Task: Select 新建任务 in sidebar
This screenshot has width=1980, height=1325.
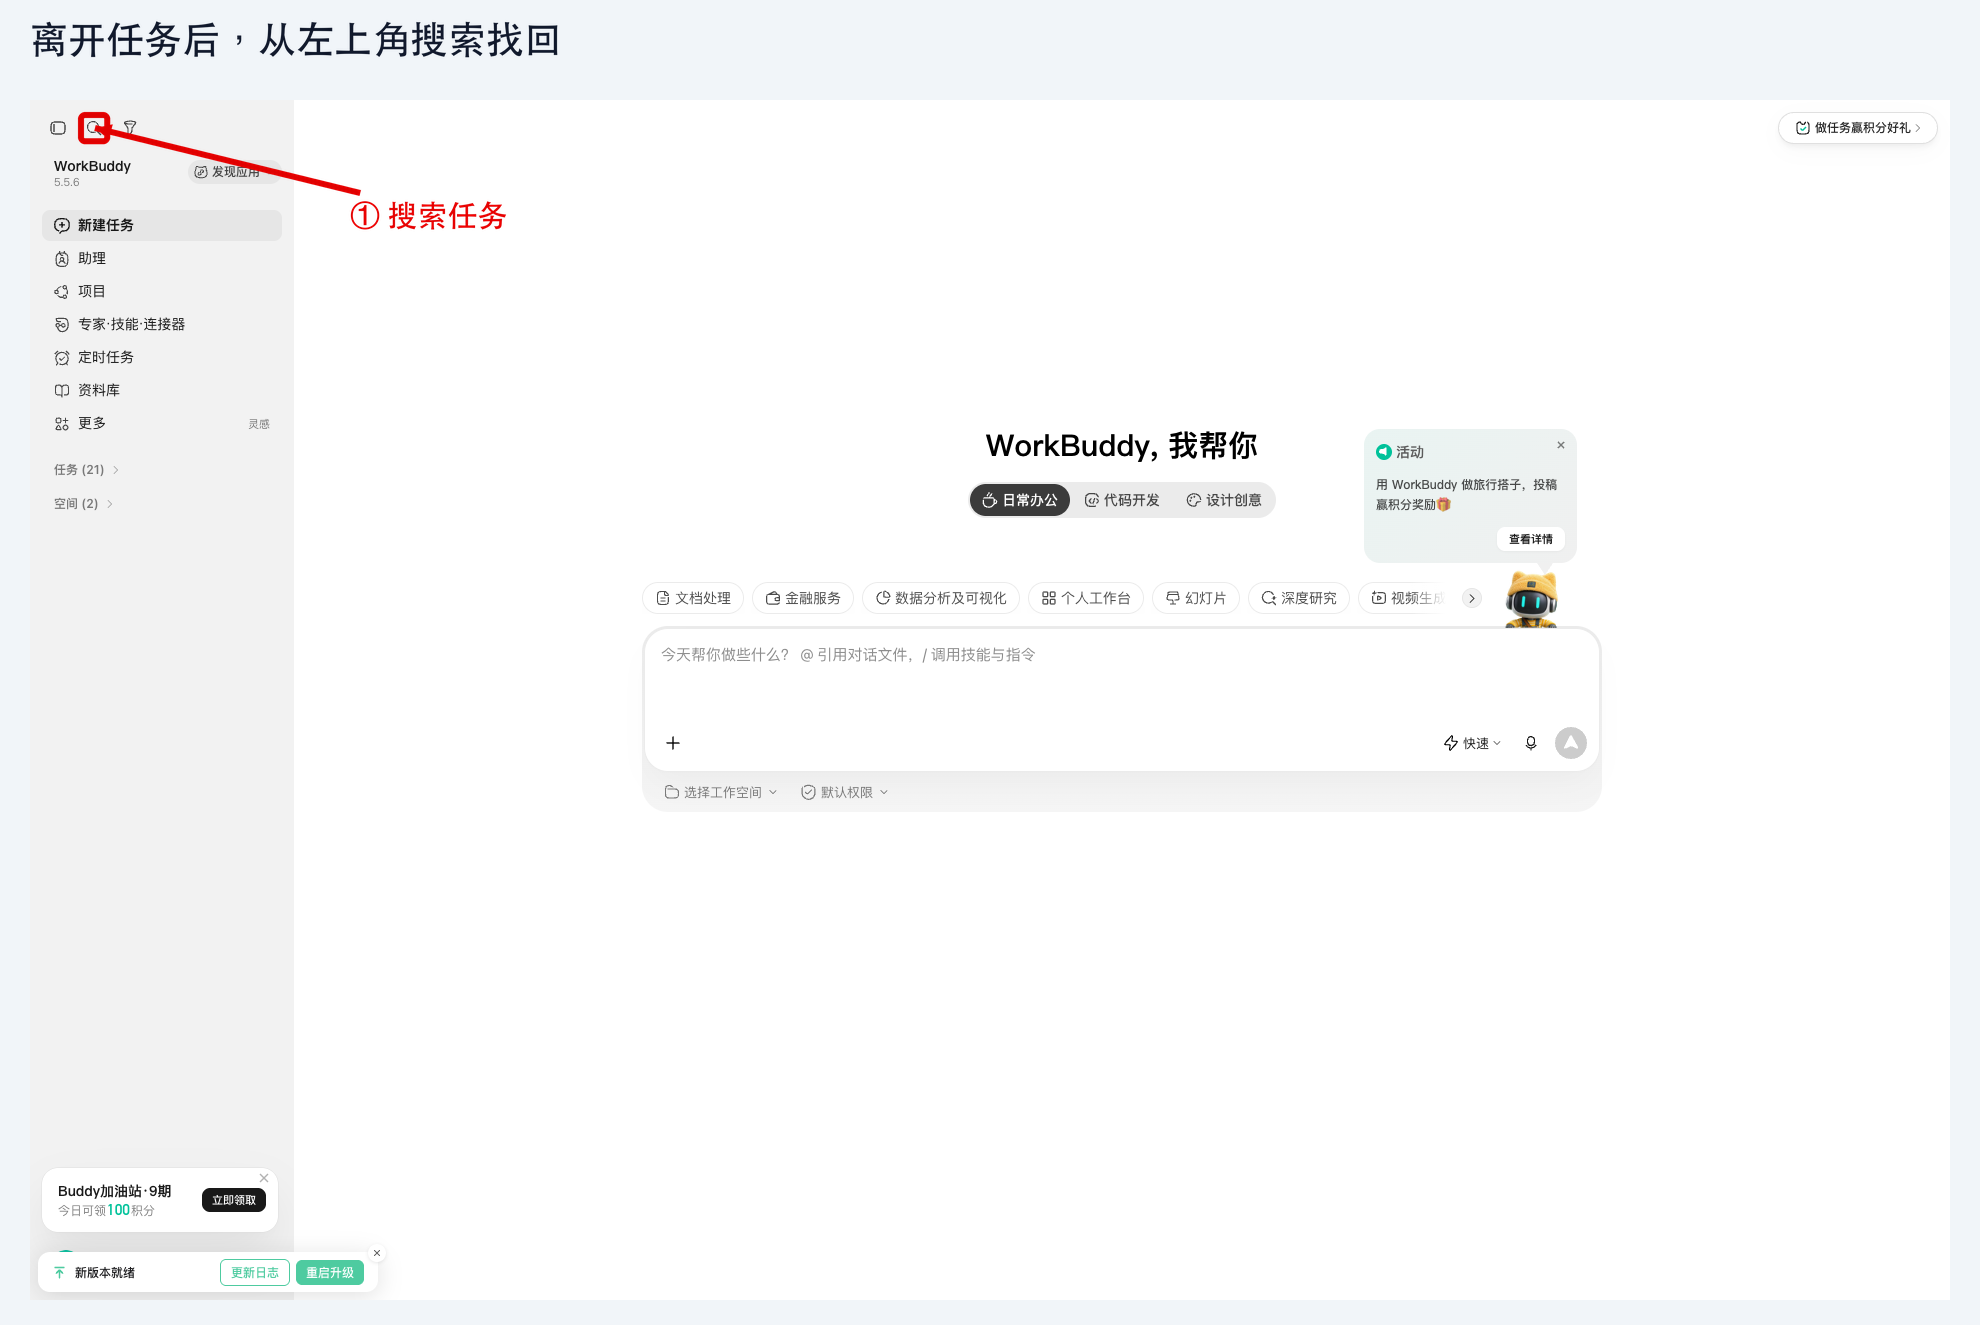Action: pos(162,225)
